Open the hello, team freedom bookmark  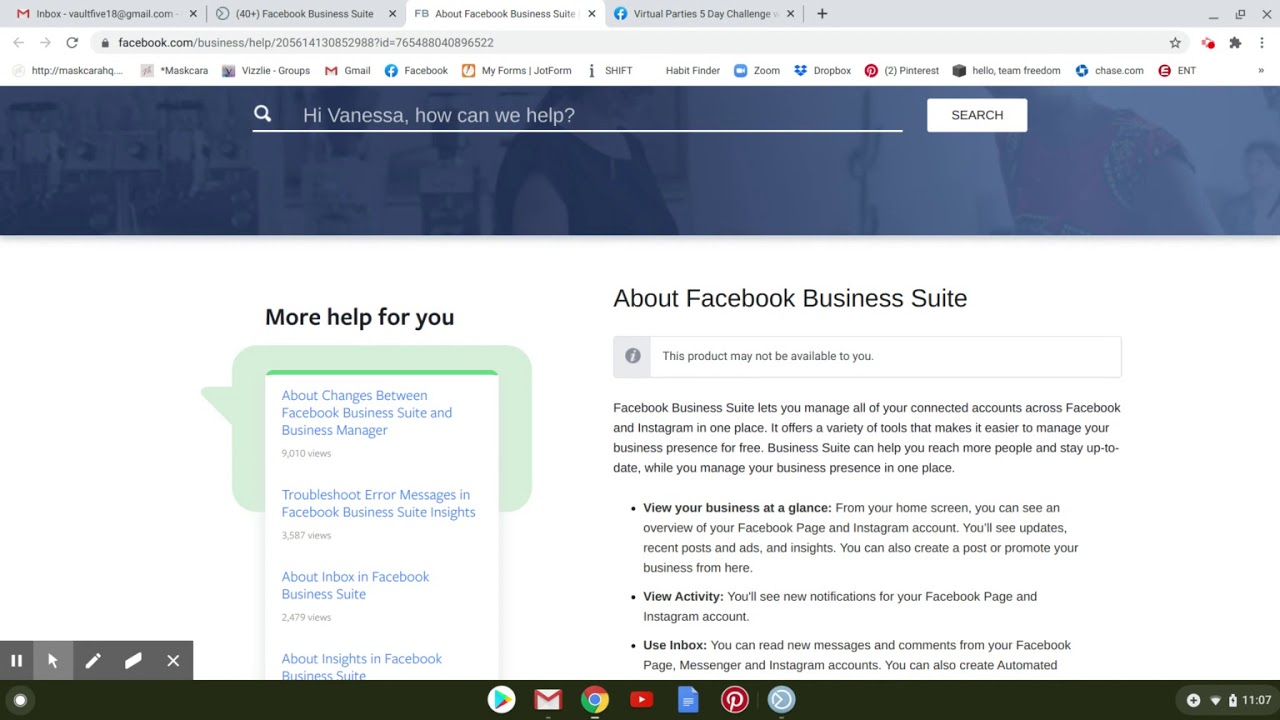click(x=1006, y=71)
